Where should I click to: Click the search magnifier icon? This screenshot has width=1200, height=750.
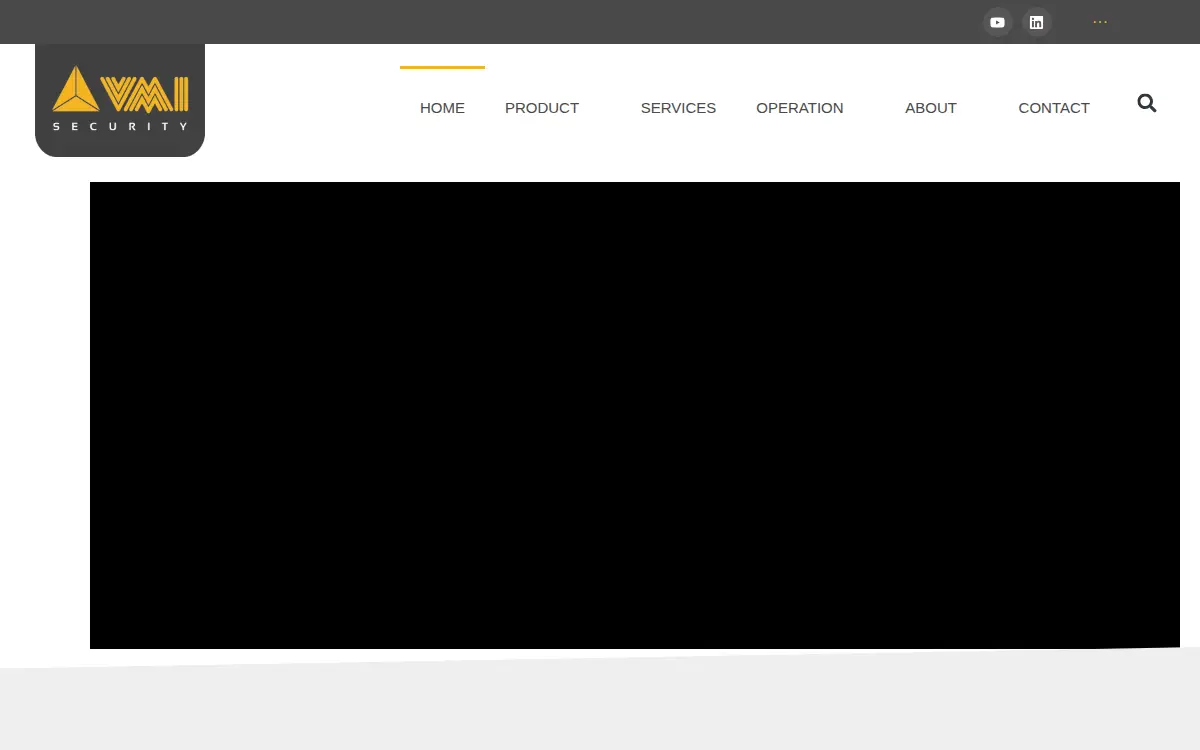[1147, 103]
